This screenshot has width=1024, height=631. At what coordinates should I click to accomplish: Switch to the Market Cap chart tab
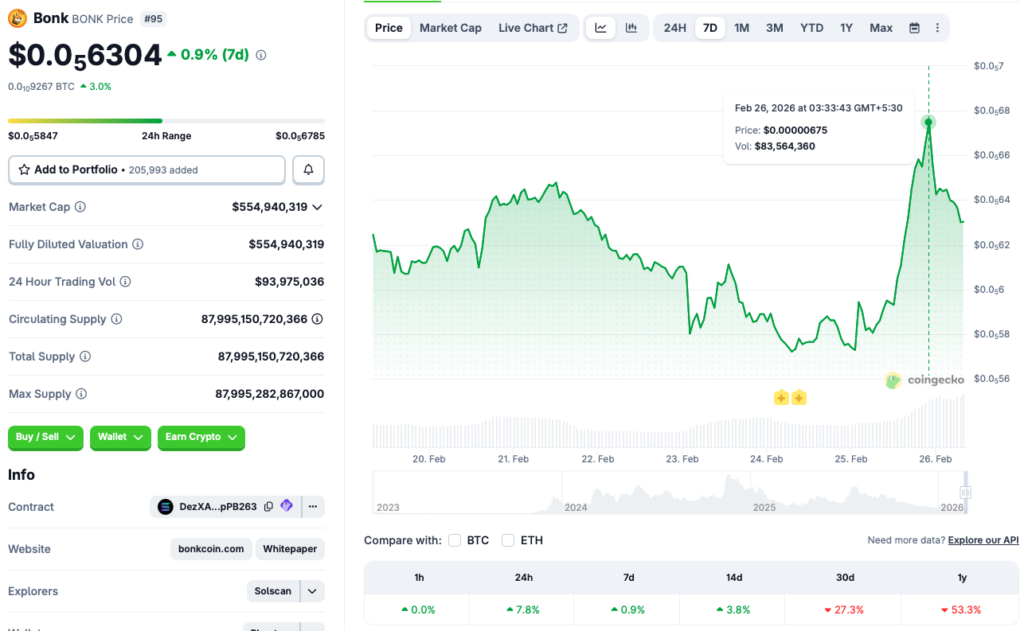(450, 27)
